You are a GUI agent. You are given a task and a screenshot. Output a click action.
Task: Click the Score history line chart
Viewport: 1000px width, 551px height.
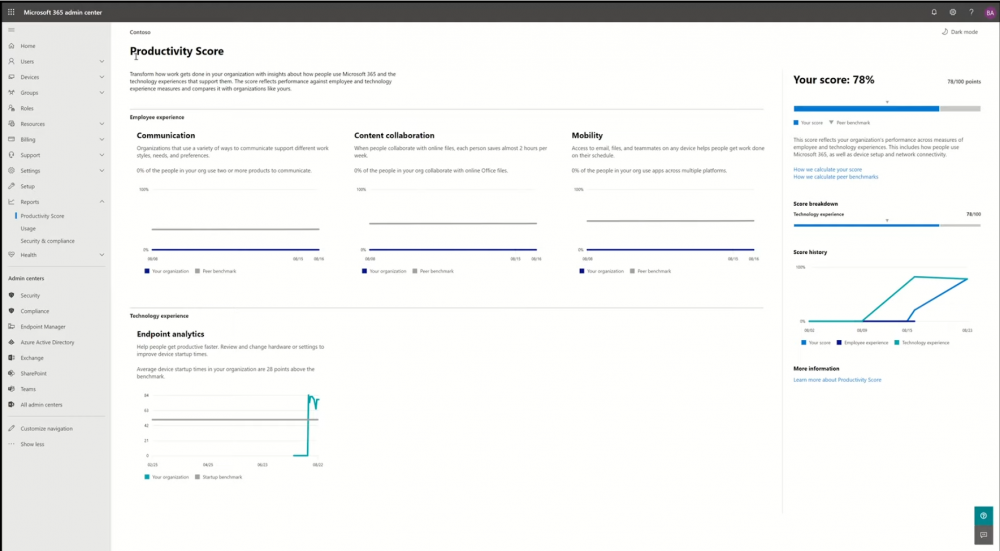[886, 297]
